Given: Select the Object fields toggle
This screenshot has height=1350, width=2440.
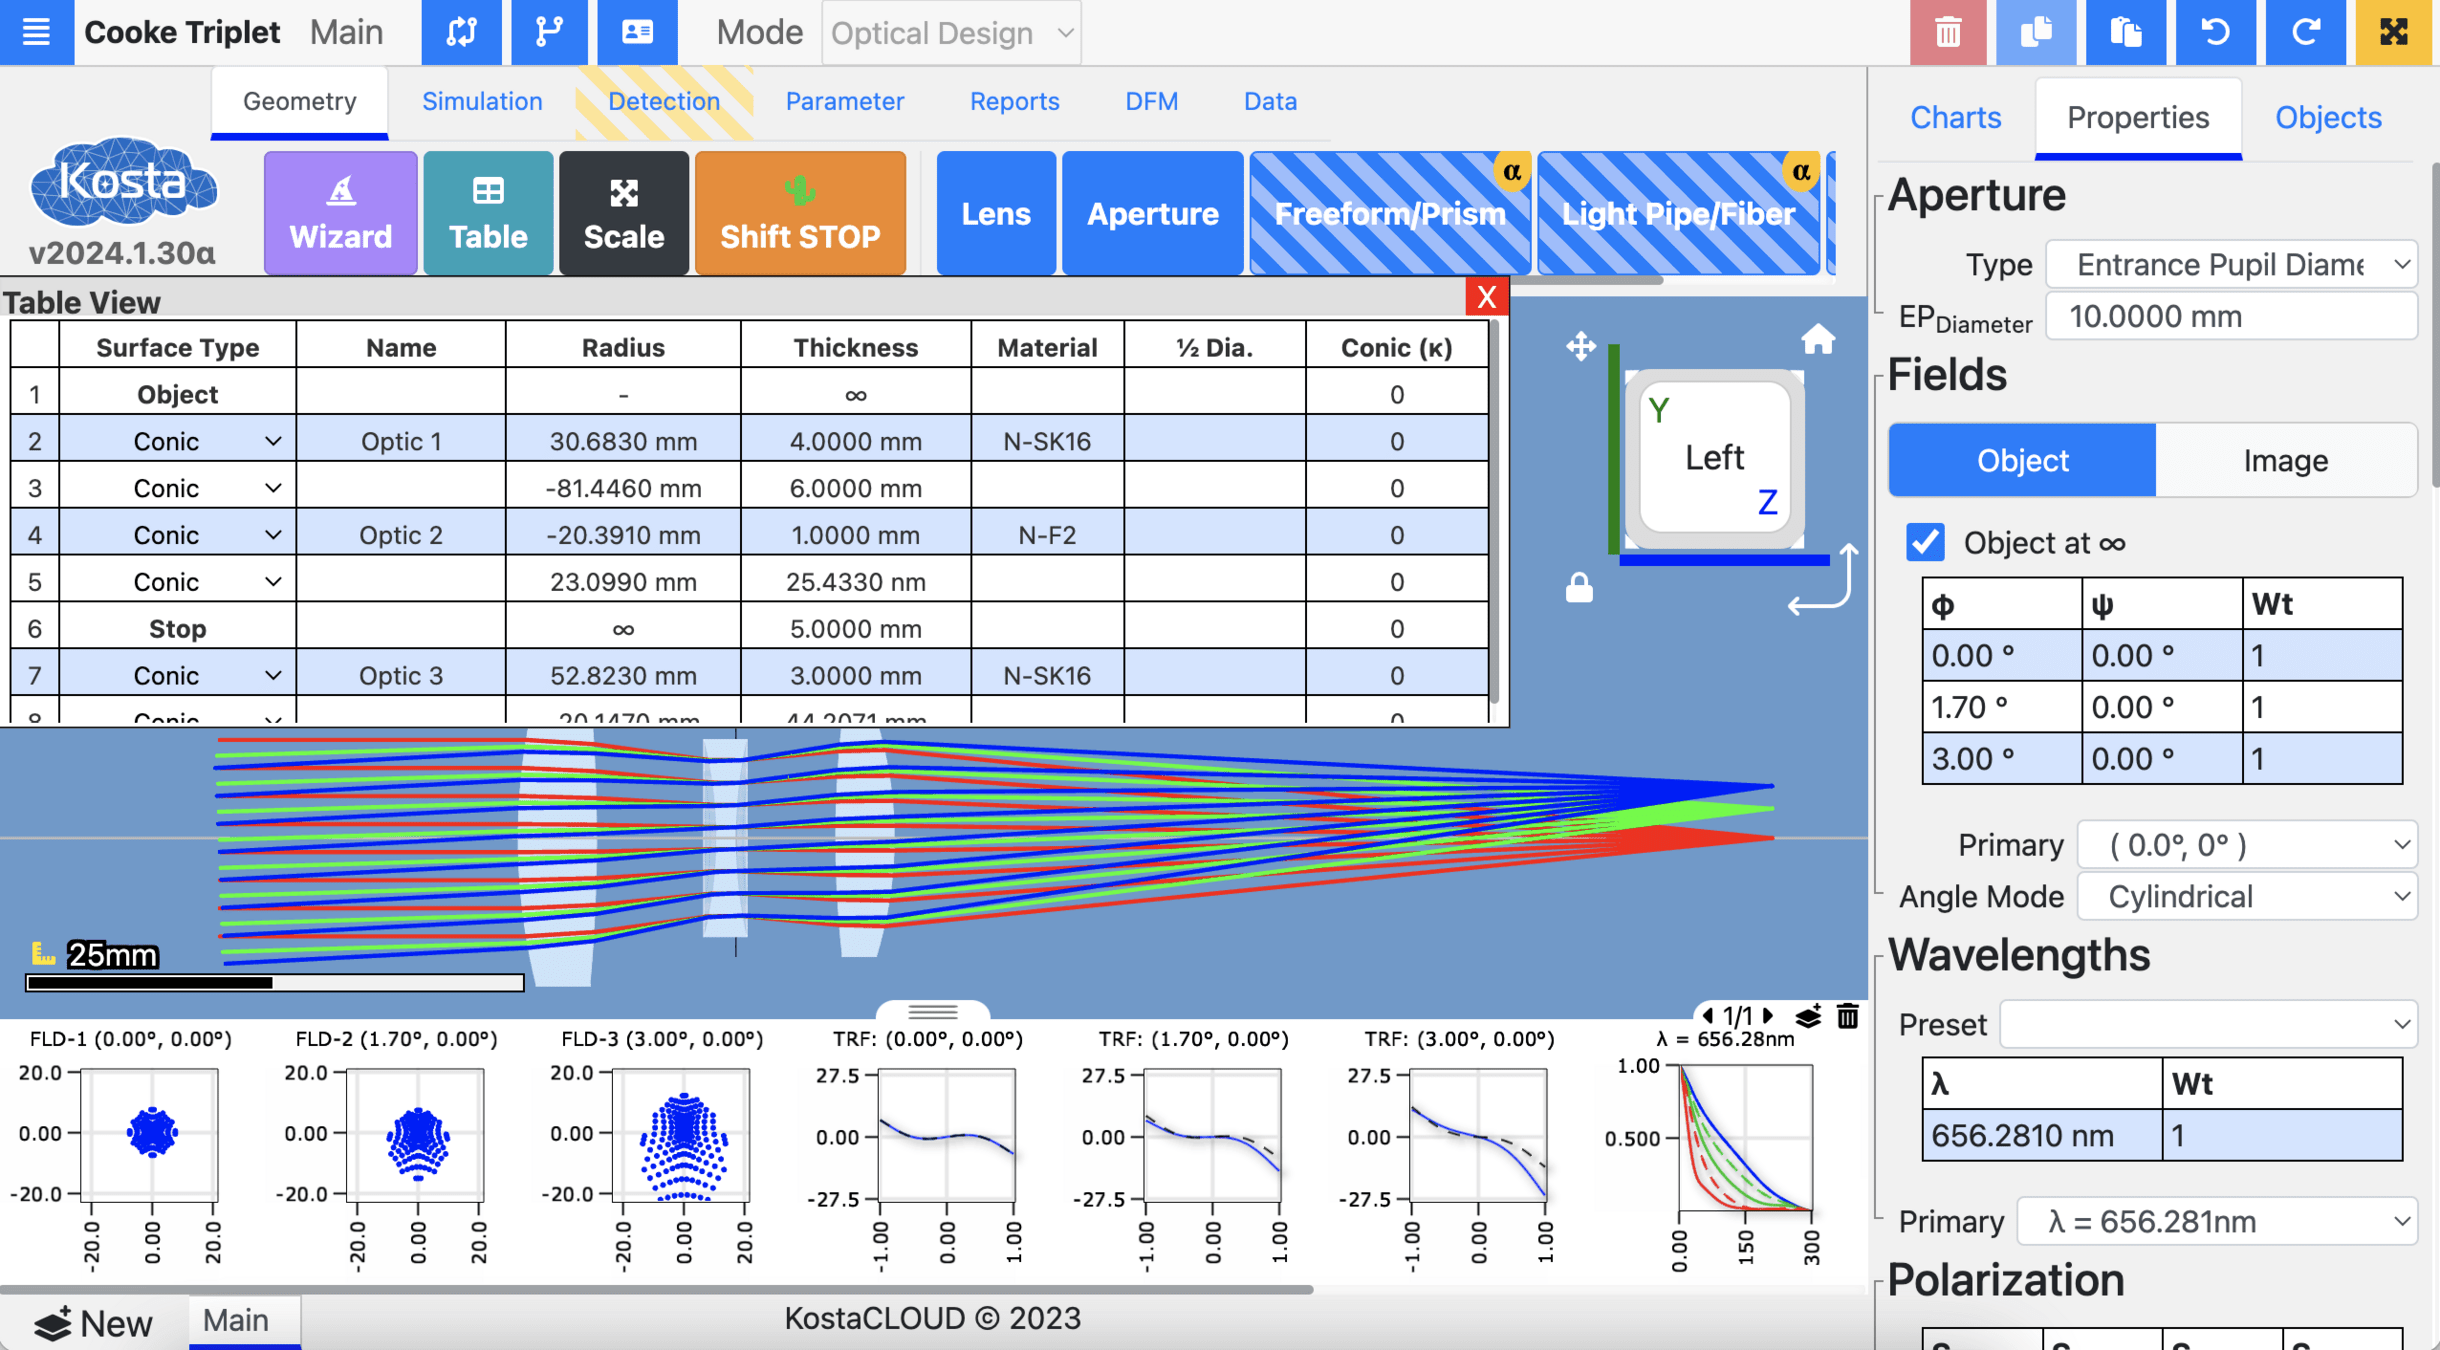Looking at the screenshot, I should tap(2021, 460).
